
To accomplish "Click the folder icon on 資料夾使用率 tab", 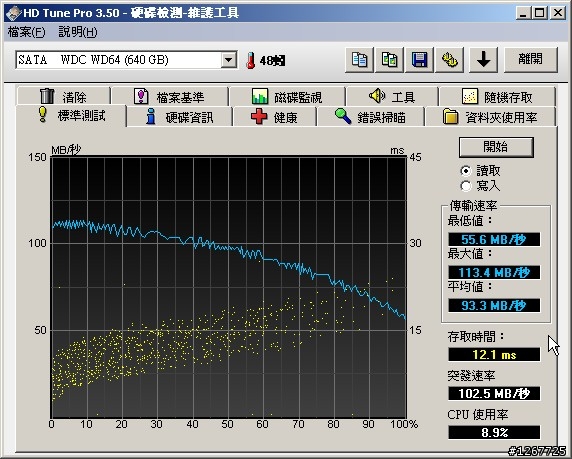I will tap(451, 117).
